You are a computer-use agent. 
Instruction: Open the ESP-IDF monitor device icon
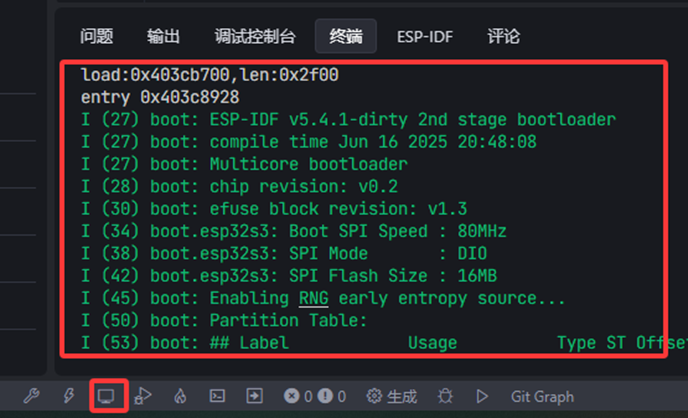coord(106,396)
